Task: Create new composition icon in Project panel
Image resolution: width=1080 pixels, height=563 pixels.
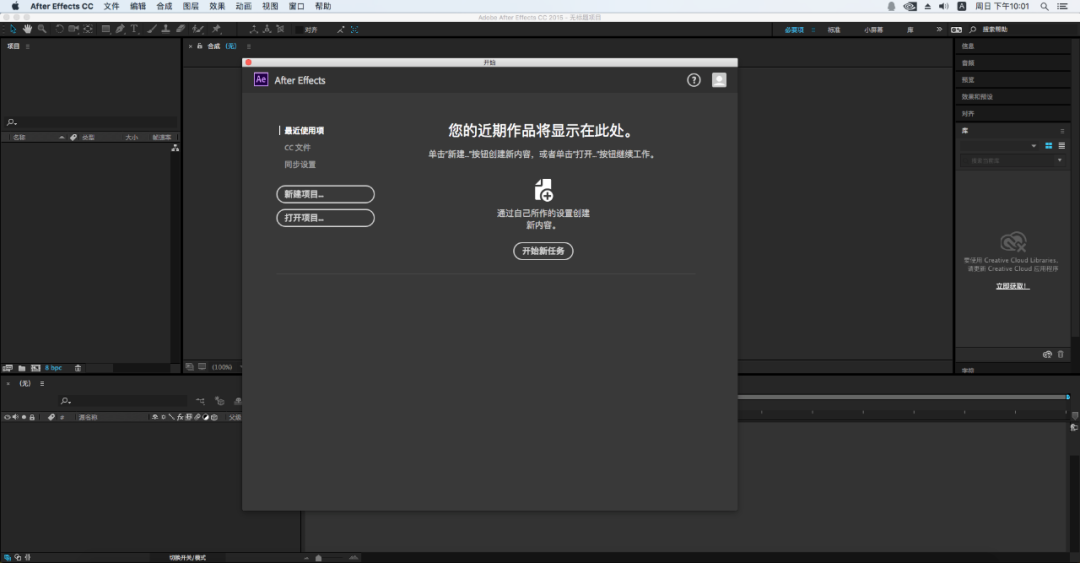Action: click(36, 368)
